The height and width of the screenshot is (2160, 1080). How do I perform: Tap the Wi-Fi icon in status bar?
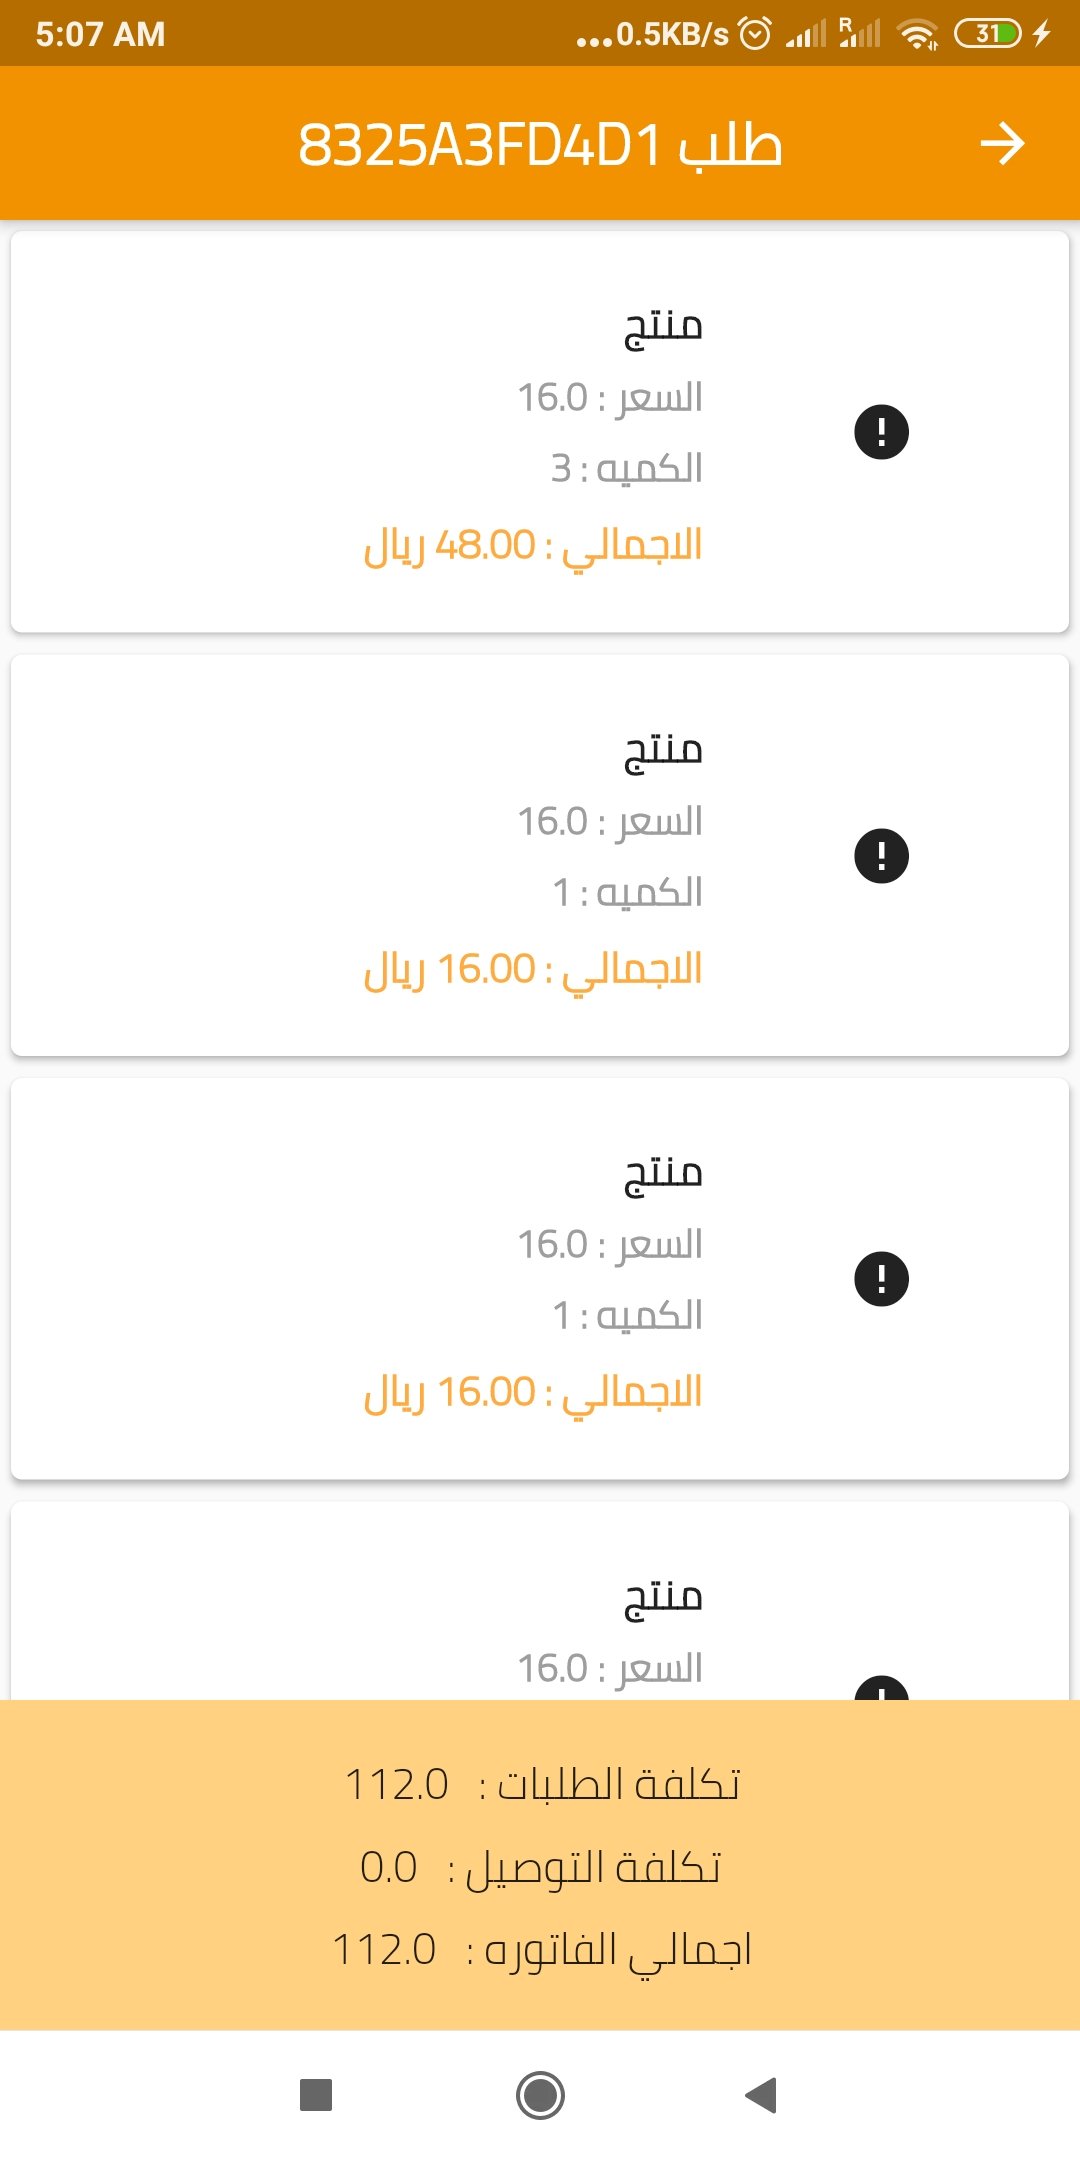[917, 34]
